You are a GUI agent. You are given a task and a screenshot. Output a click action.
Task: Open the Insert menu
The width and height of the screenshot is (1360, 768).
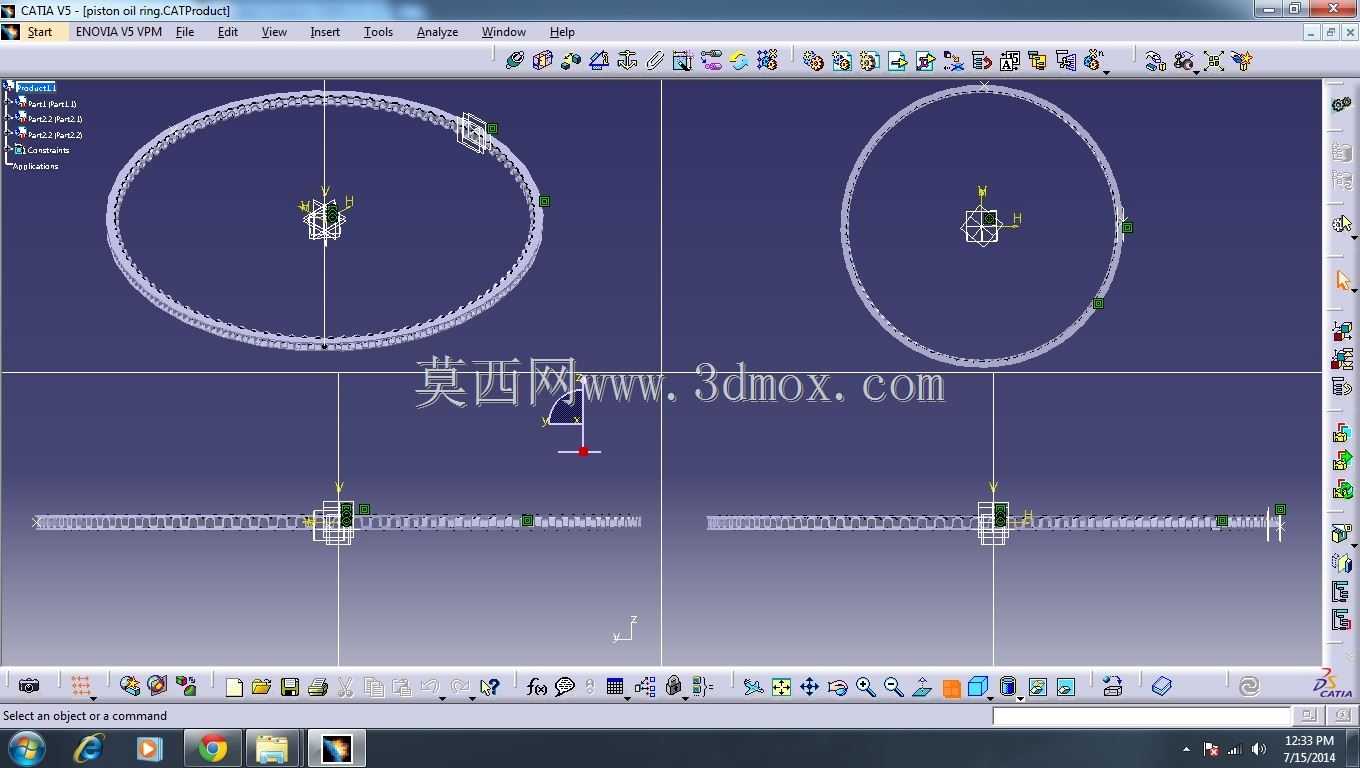click(x=325, y=32)
